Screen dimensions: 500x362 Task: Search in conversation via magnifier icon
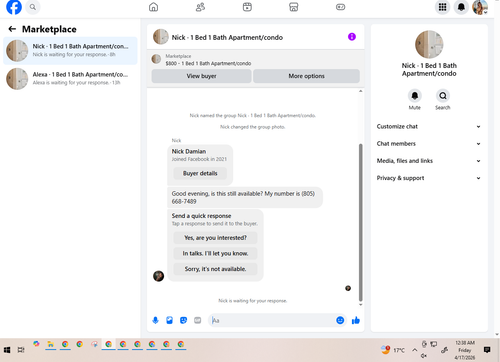click(x=443, y=96)
